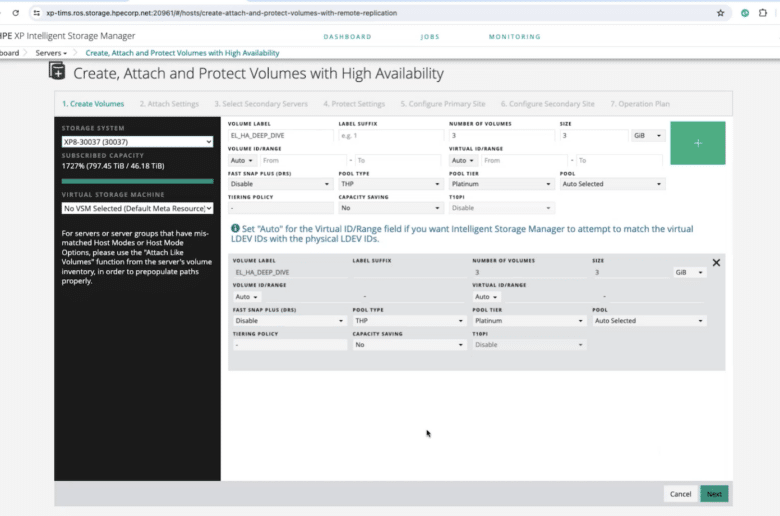The image size is (780, 516).
Task: Open the added row's Size unit GiB dropdown
Action: pyautogui.click(x=689, y=272)
